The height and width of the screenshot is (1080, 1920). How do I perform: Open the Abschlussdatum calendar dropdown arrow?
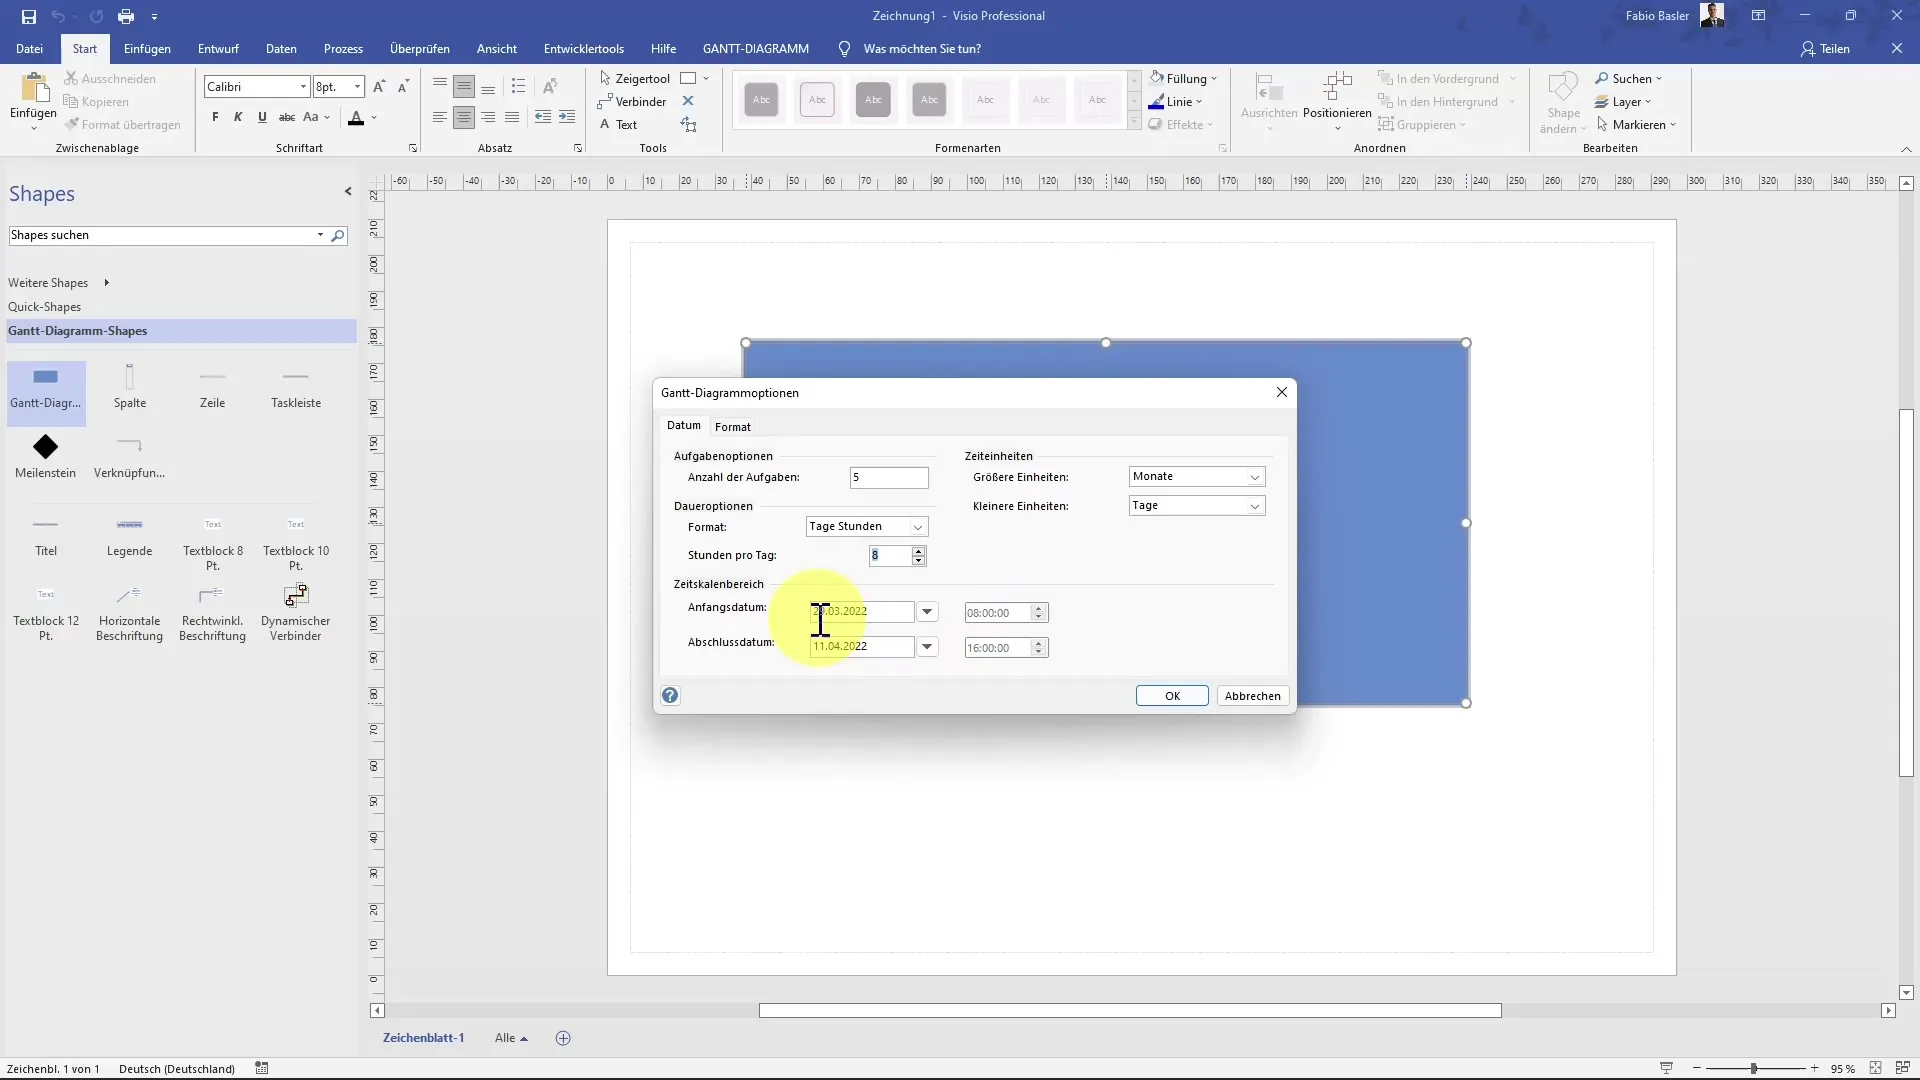click(x=928, y=647)
